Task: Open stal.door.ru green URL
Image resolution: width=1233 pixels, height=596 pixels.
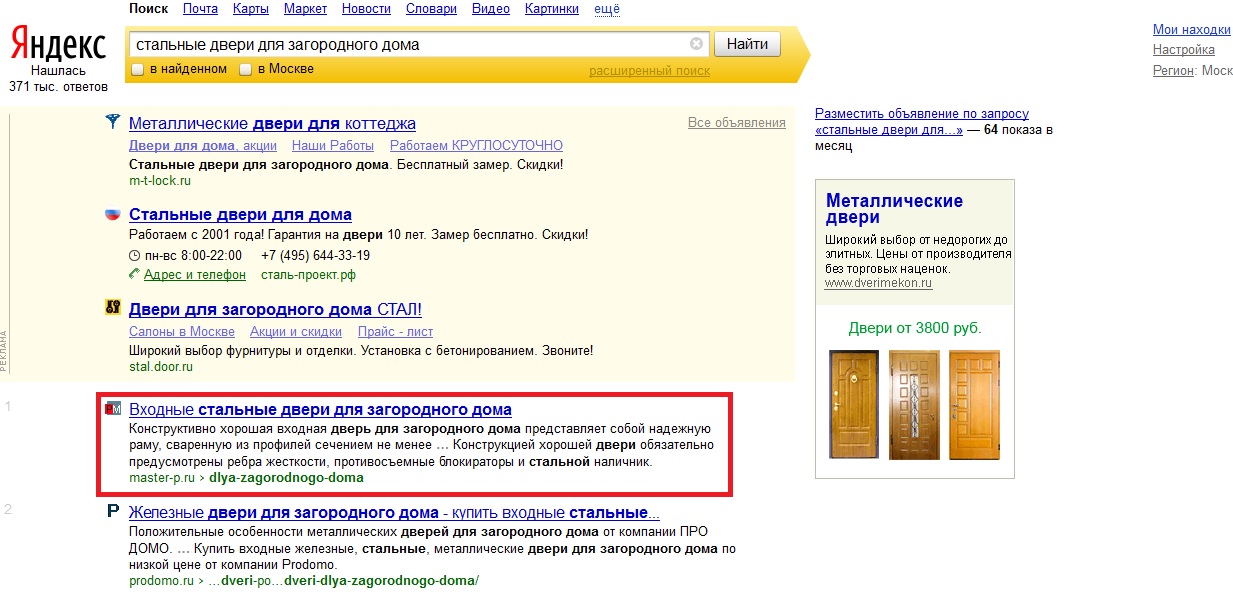Action: tap(161, 367)
